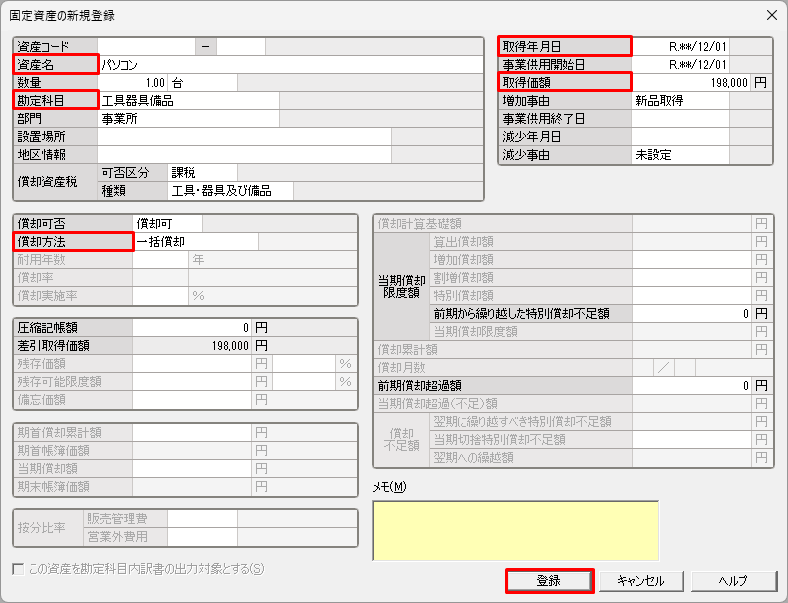Click the 設置場所 input field
The image size is (788, 603).
[x=243, y=136]
